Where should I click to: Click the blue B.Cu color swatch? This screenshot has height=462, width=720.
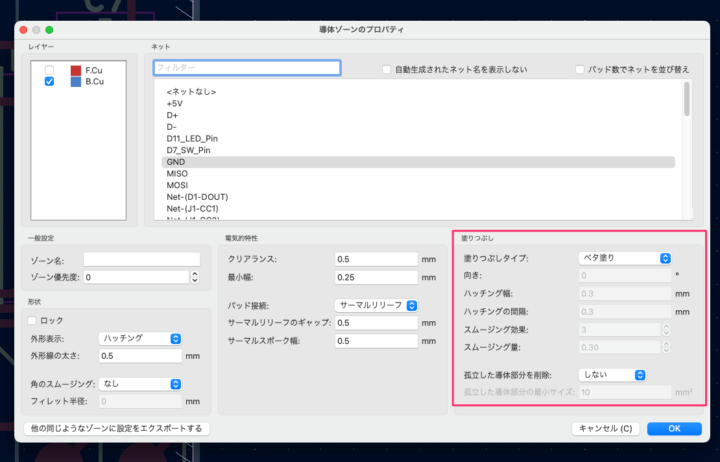pyautogui.click(x=76, y=83)
